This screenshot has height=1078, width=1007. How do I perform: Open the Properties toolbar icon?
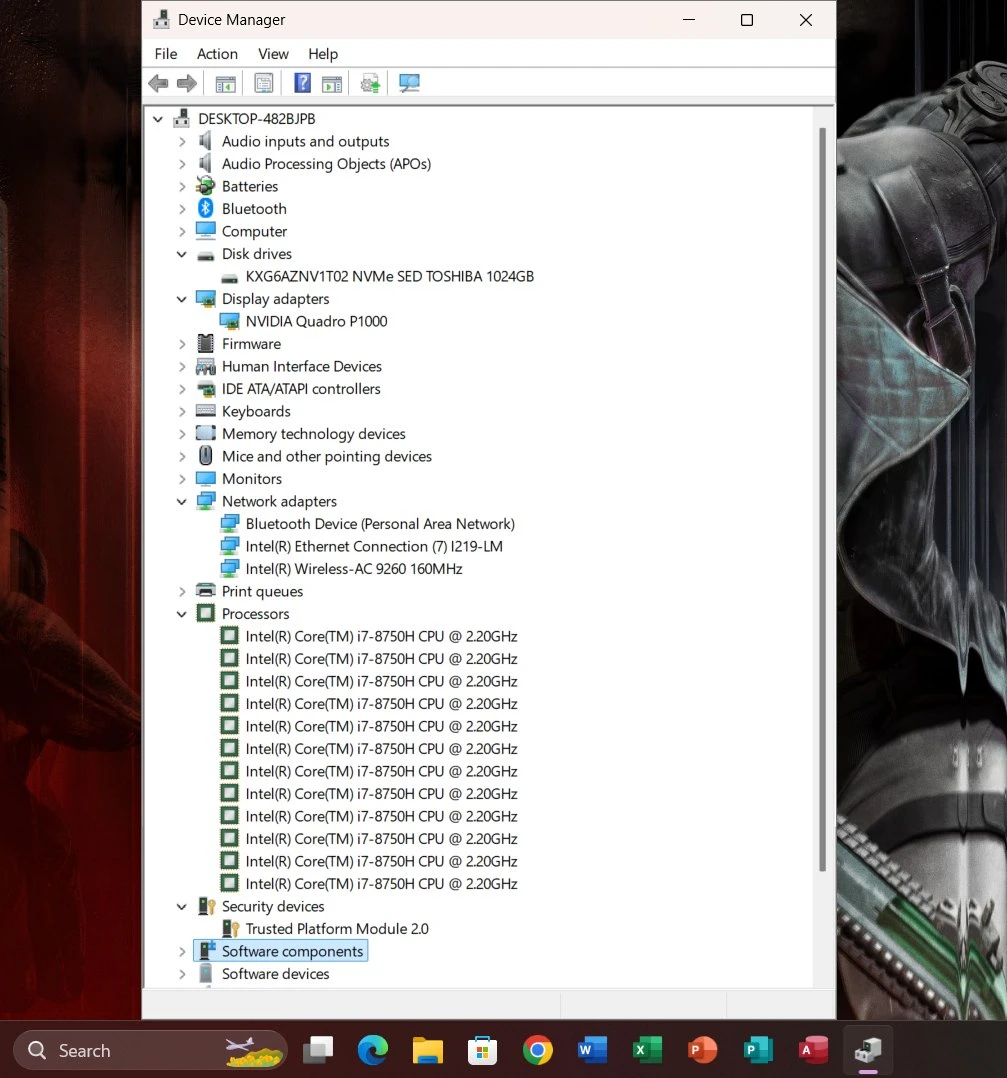pyautogui.click(x=264, y=84)
